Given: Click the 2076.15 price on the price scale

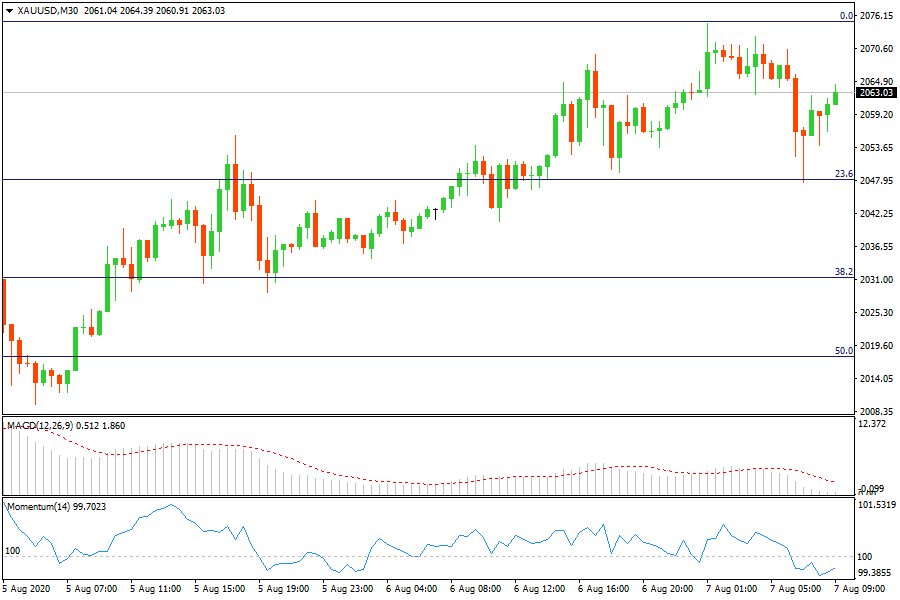Looking at the screenshot, I should [x=876, y=16].
